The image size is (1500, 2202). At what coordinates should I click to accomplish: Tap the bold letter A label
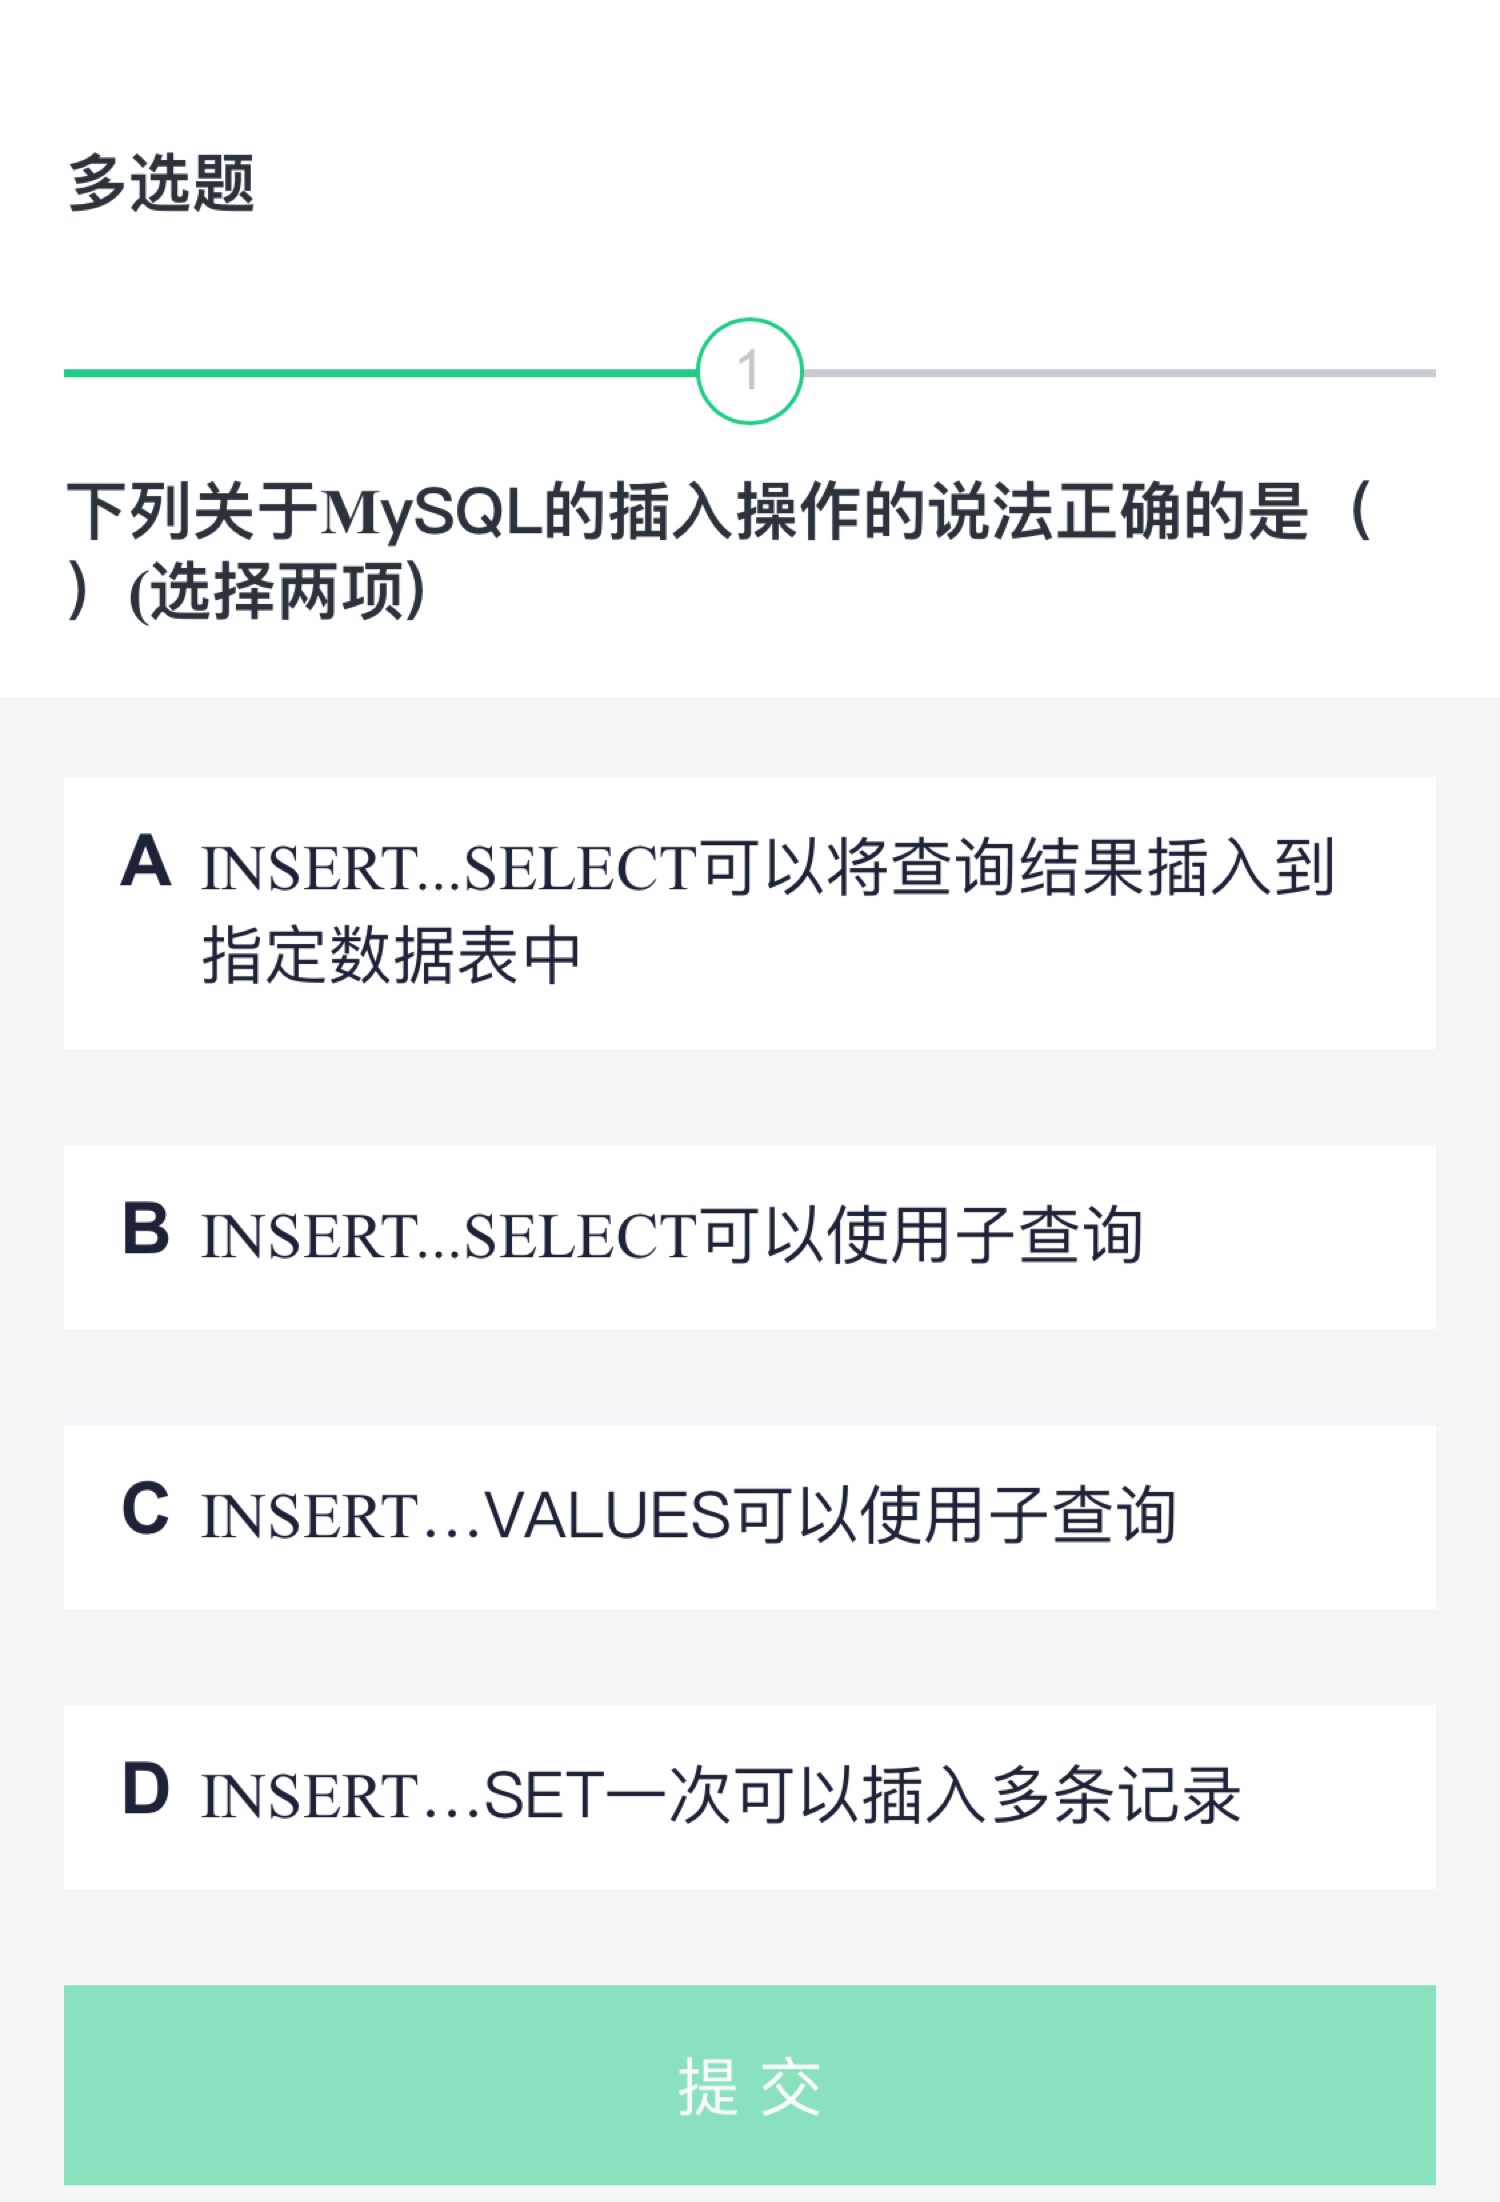(146, 862)
